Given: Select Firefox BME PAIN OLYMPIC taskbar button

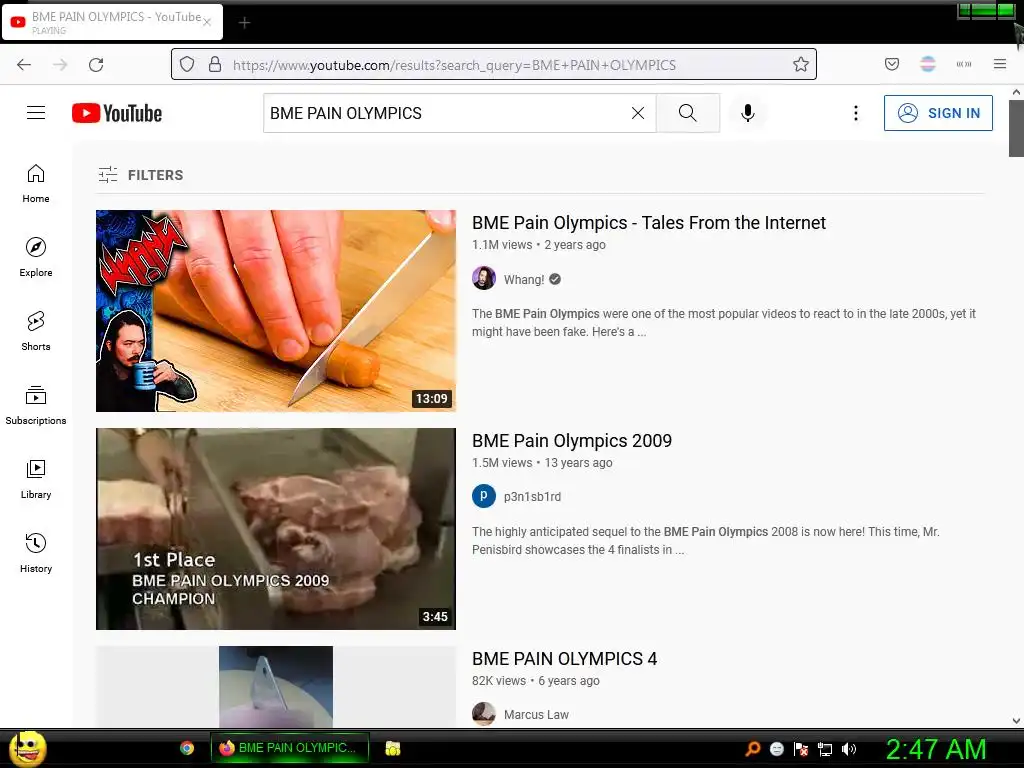Looking at the screenshot, I should (x=290, y=748).
